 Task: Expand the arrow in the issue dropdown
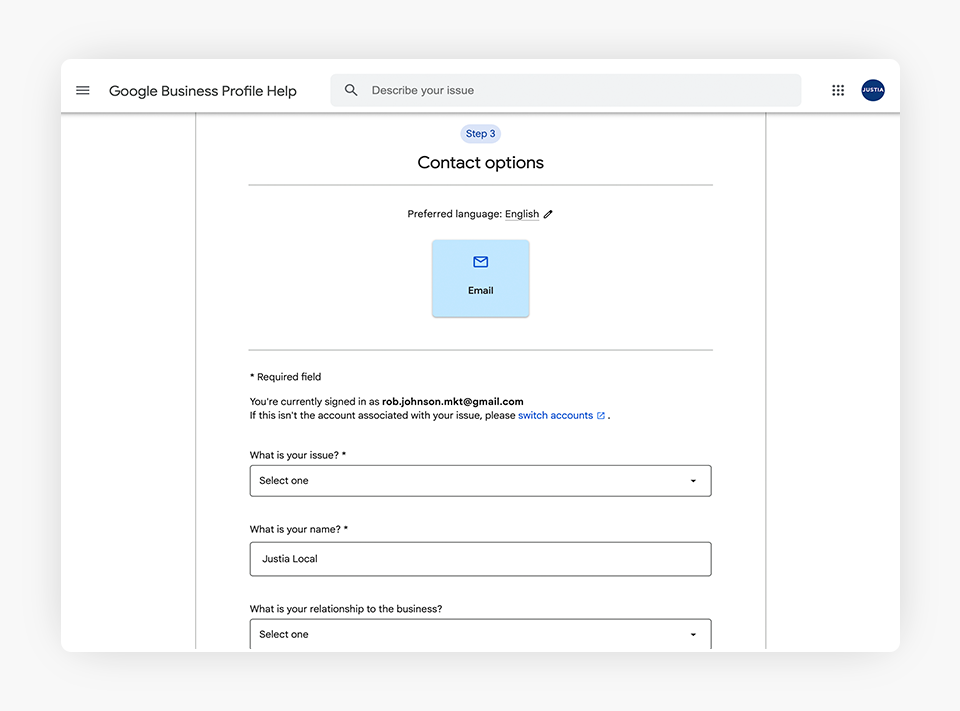693,481
